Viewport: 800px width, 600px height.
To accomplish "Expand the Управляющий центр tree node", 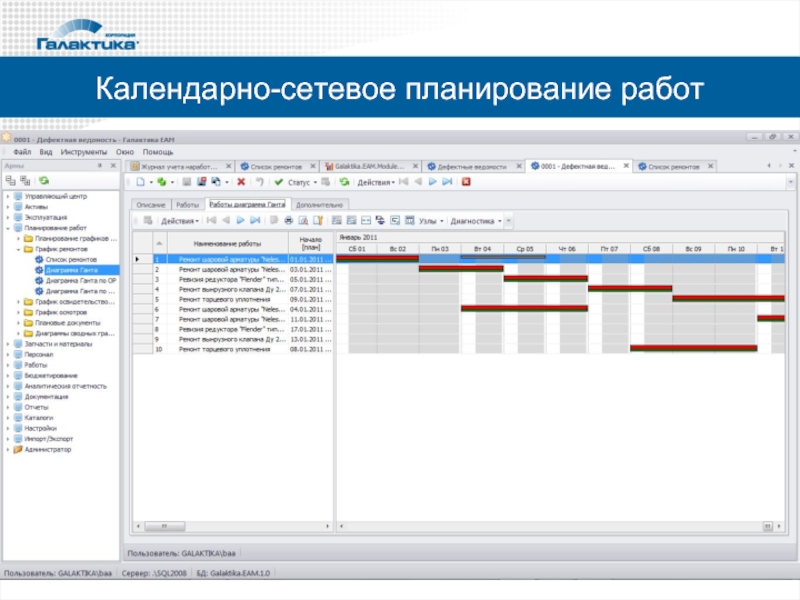I will 8,196.
